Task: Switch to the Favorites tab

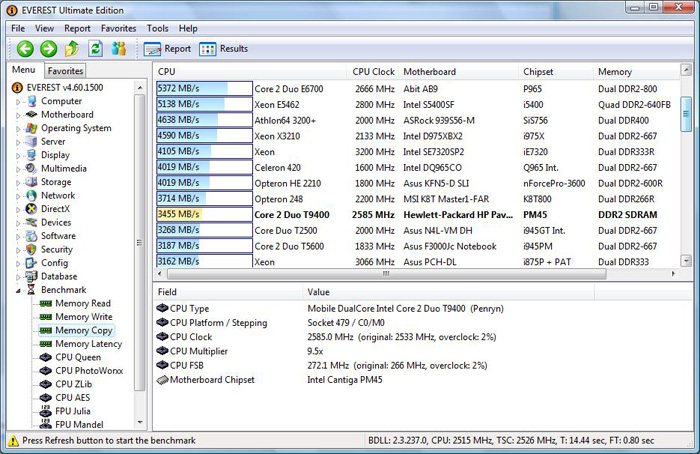Action: pyautogui.click(x=66, y=72)
